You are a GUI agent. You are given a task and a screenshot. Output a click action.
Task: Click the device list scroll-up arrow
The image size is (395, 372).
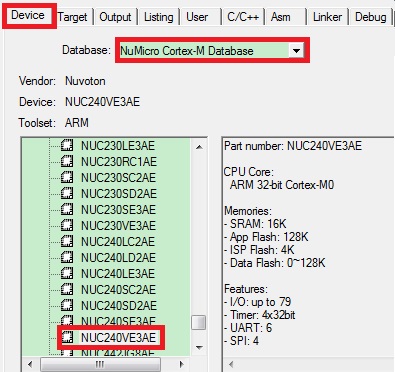(199, 147)
